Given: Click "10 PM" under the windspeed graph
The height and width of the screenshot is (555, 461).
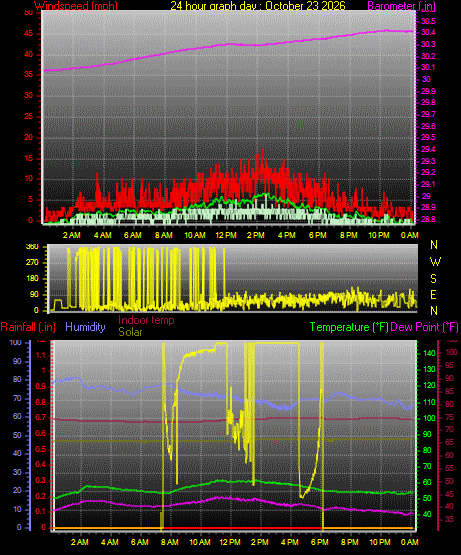Looking at the screenshot, I should tap(379, 235).
